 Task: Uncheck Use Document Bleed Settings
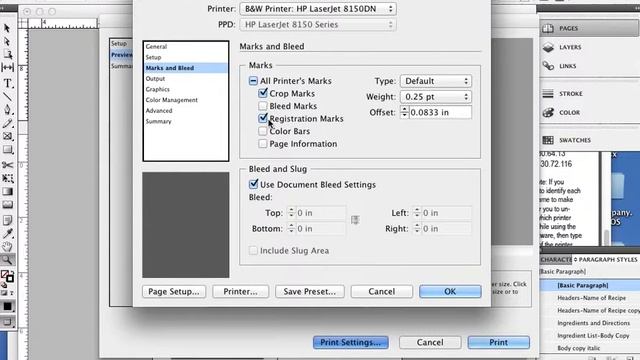tap(253, 184)
